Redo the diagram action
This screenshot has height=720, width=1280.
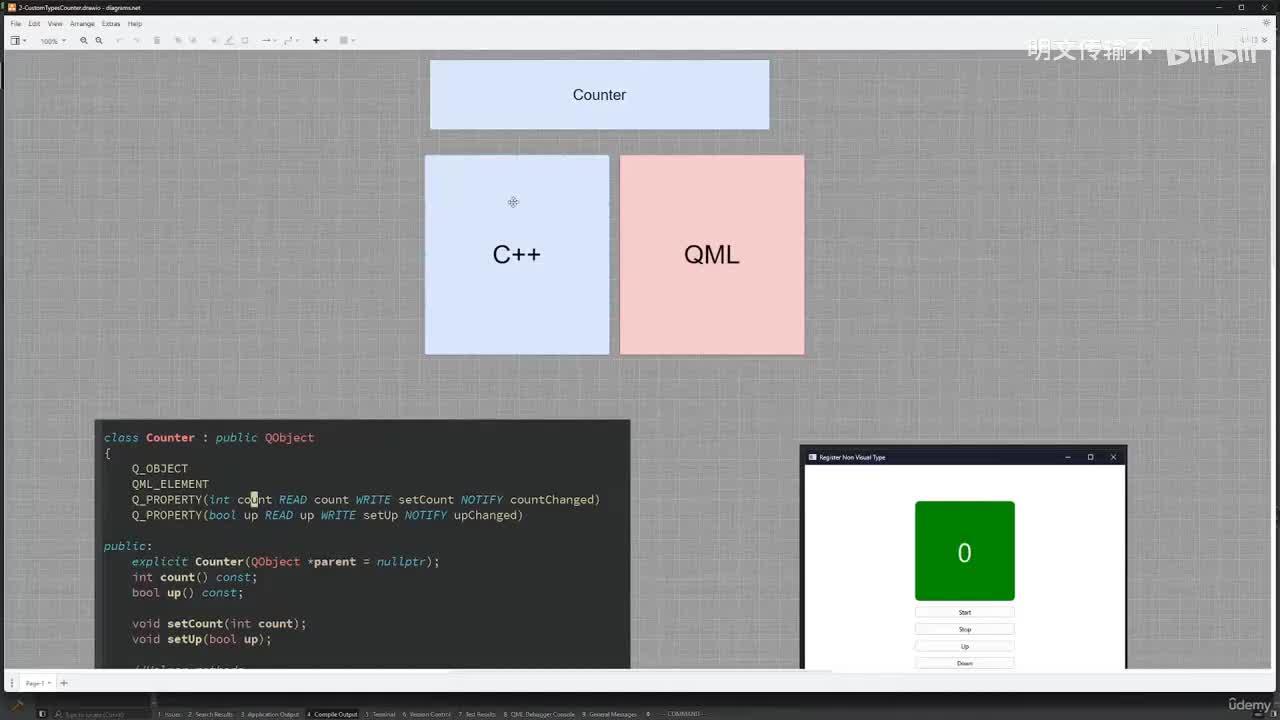pyautogui.click(x=135, y=41)
